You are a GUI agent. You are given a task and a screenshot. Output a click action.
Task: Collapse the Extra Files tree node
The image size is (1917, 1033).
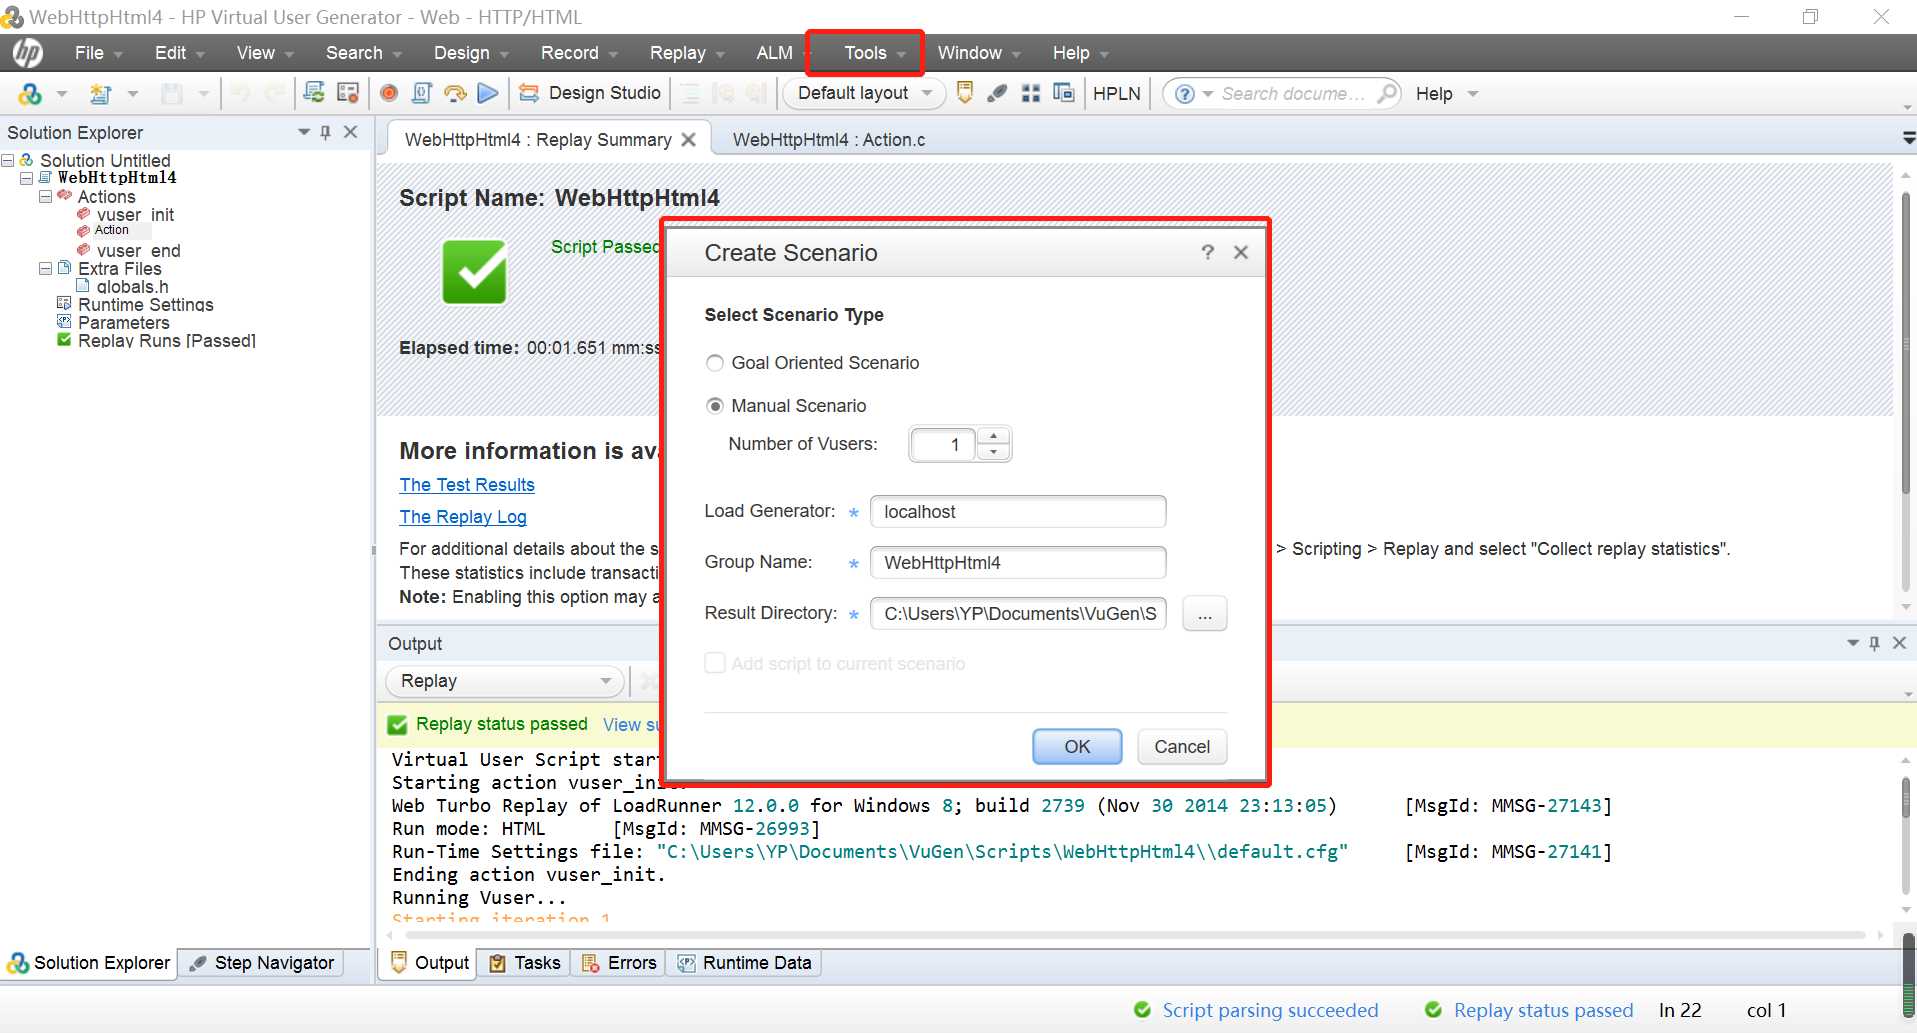point(45,268)
